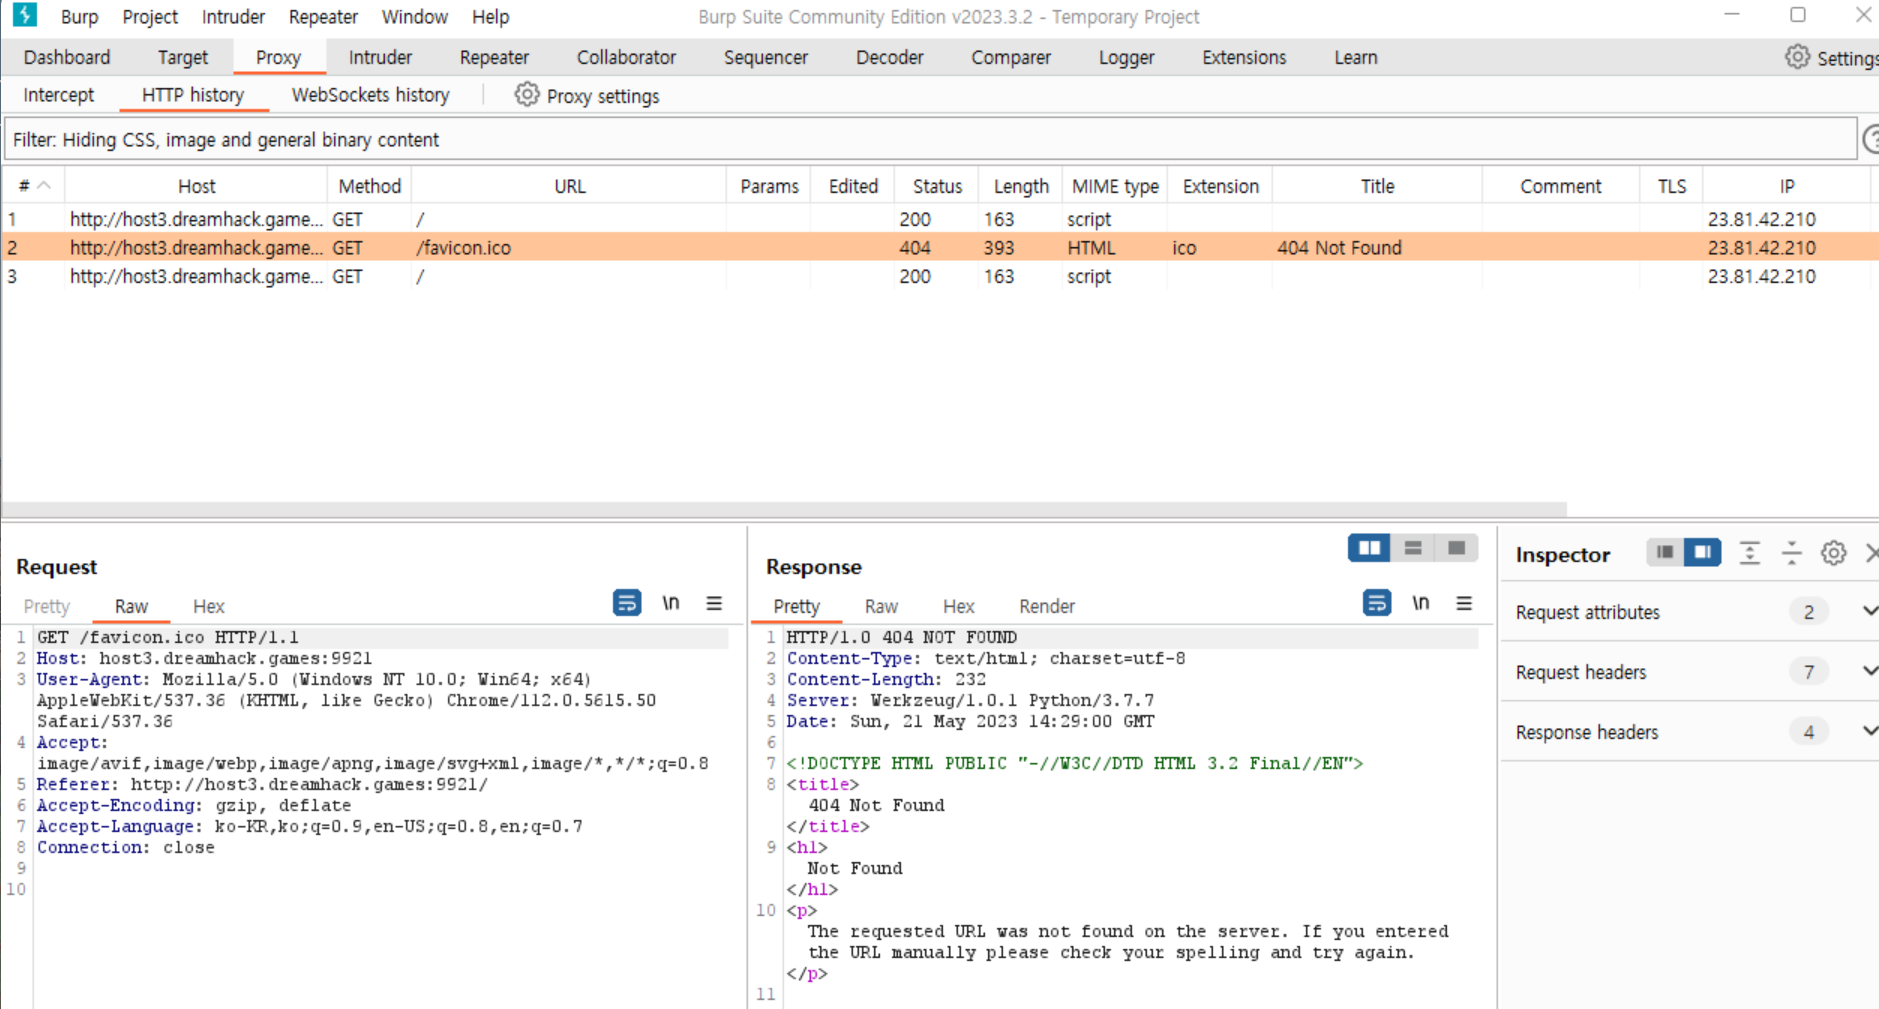The image size is (1879, 1009).
Task: Open the Burp menu
Action: click(x=79, y=17)
